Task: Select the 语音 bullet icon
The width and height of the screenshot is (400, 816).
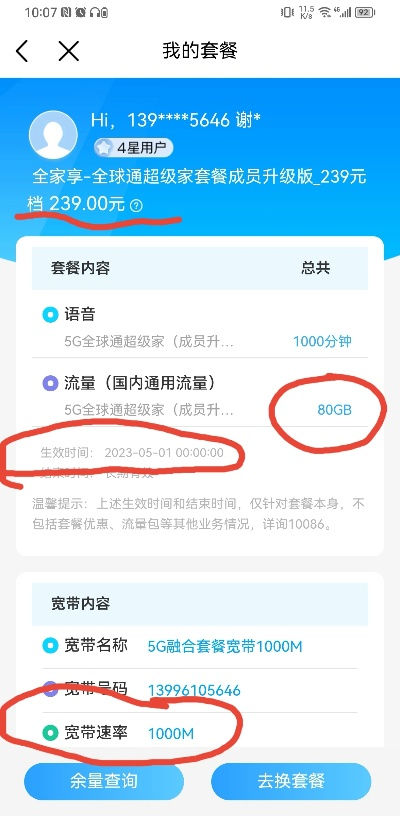Action: click(x=50, y=314)
